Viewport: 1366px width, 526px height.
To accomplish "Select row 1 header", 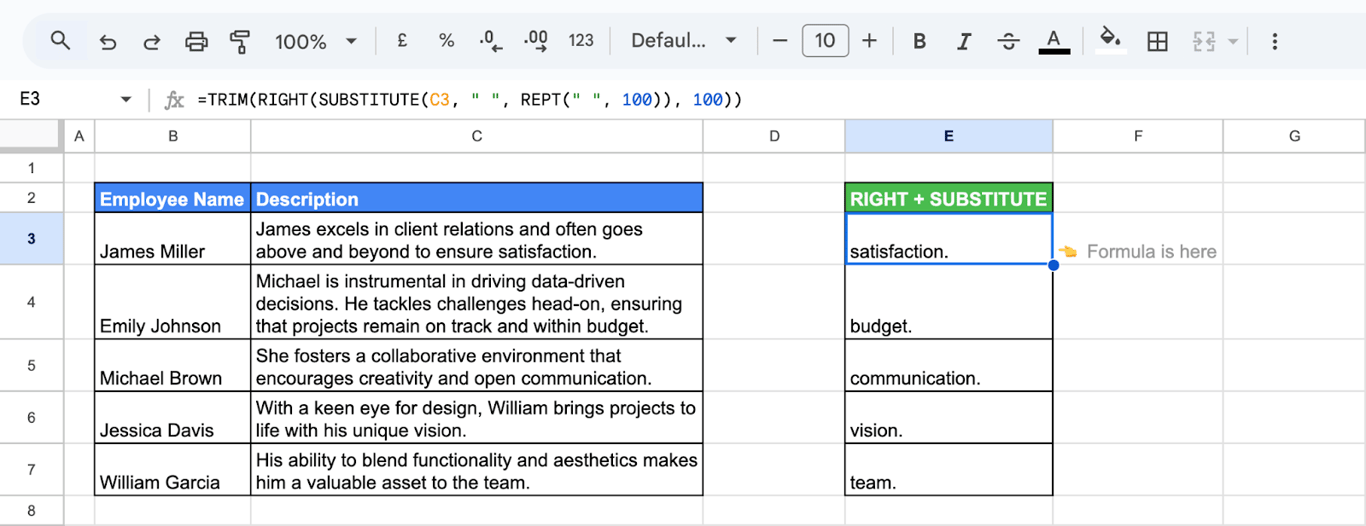I will (x=31, y=168).
